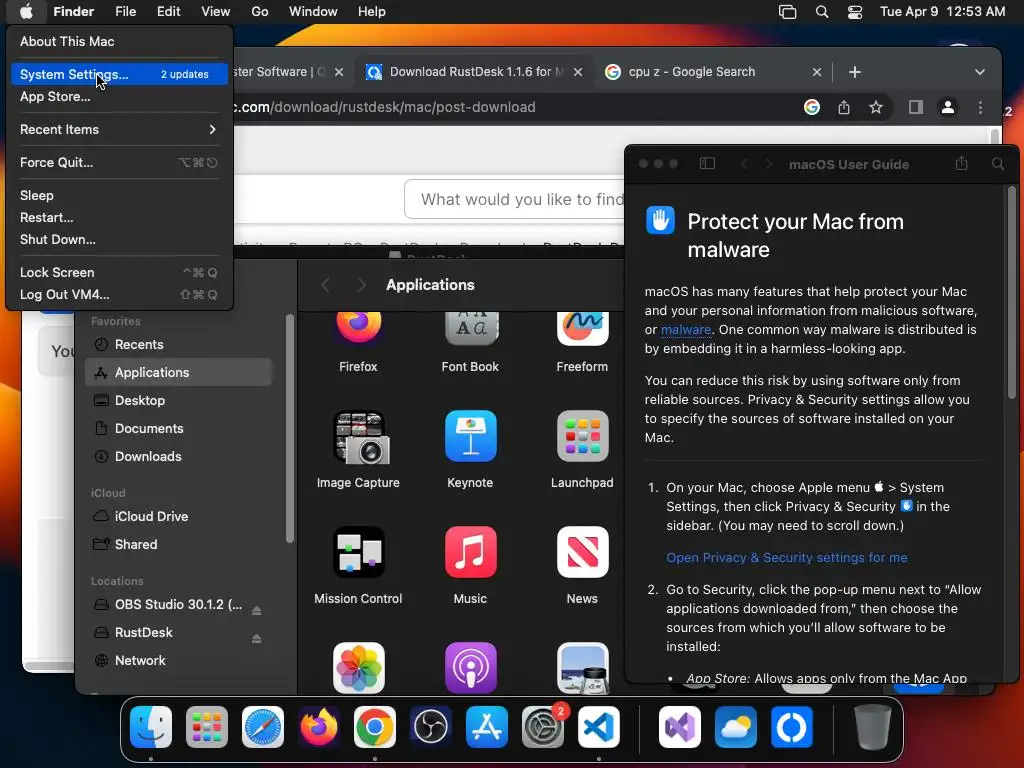Select Lock Screen menu item
The width and height of the screenshot is (1024, 768).
[120, 272]
